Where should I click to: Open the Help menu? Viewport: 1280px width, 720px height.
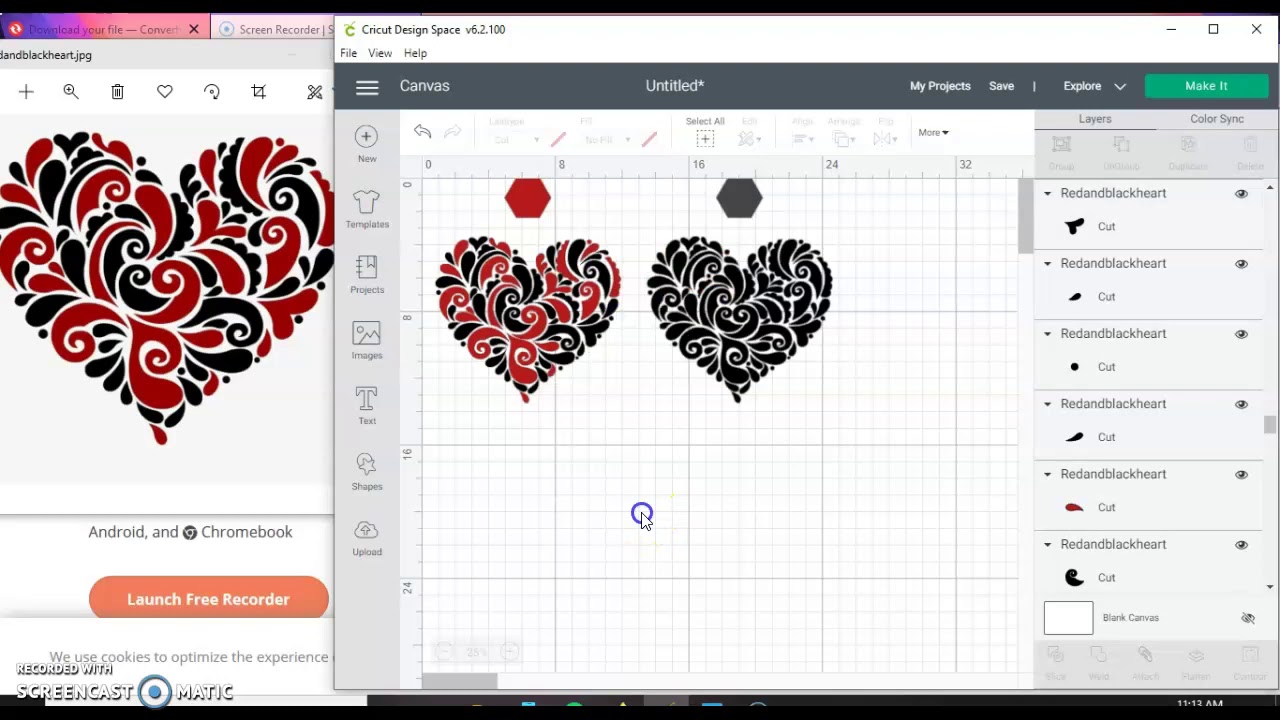415,53
